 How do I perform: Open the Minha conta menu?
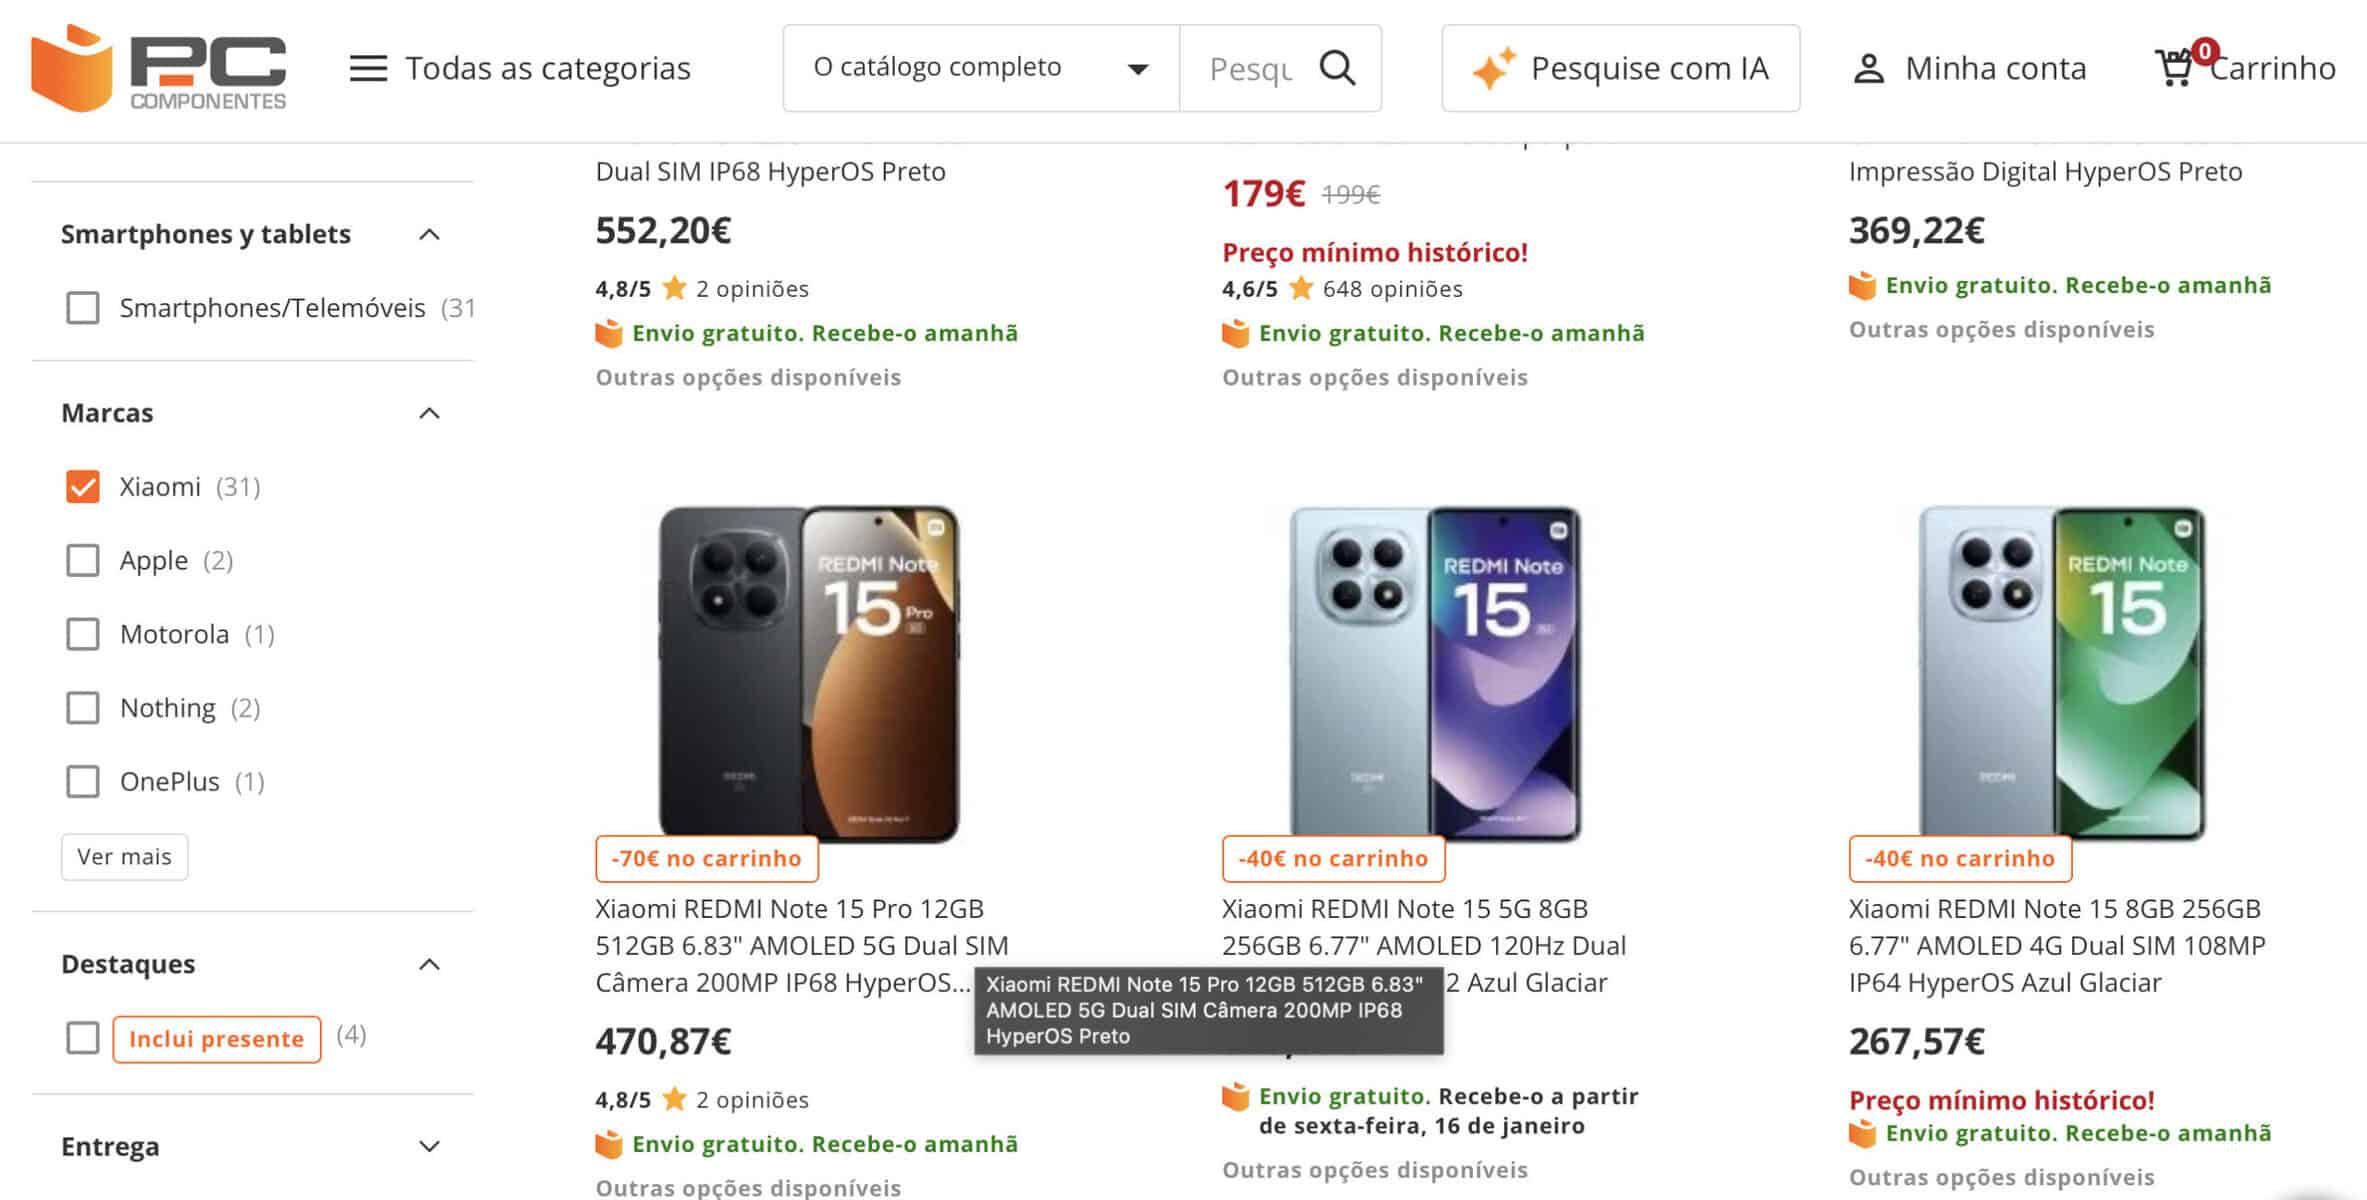point(1995,68)
